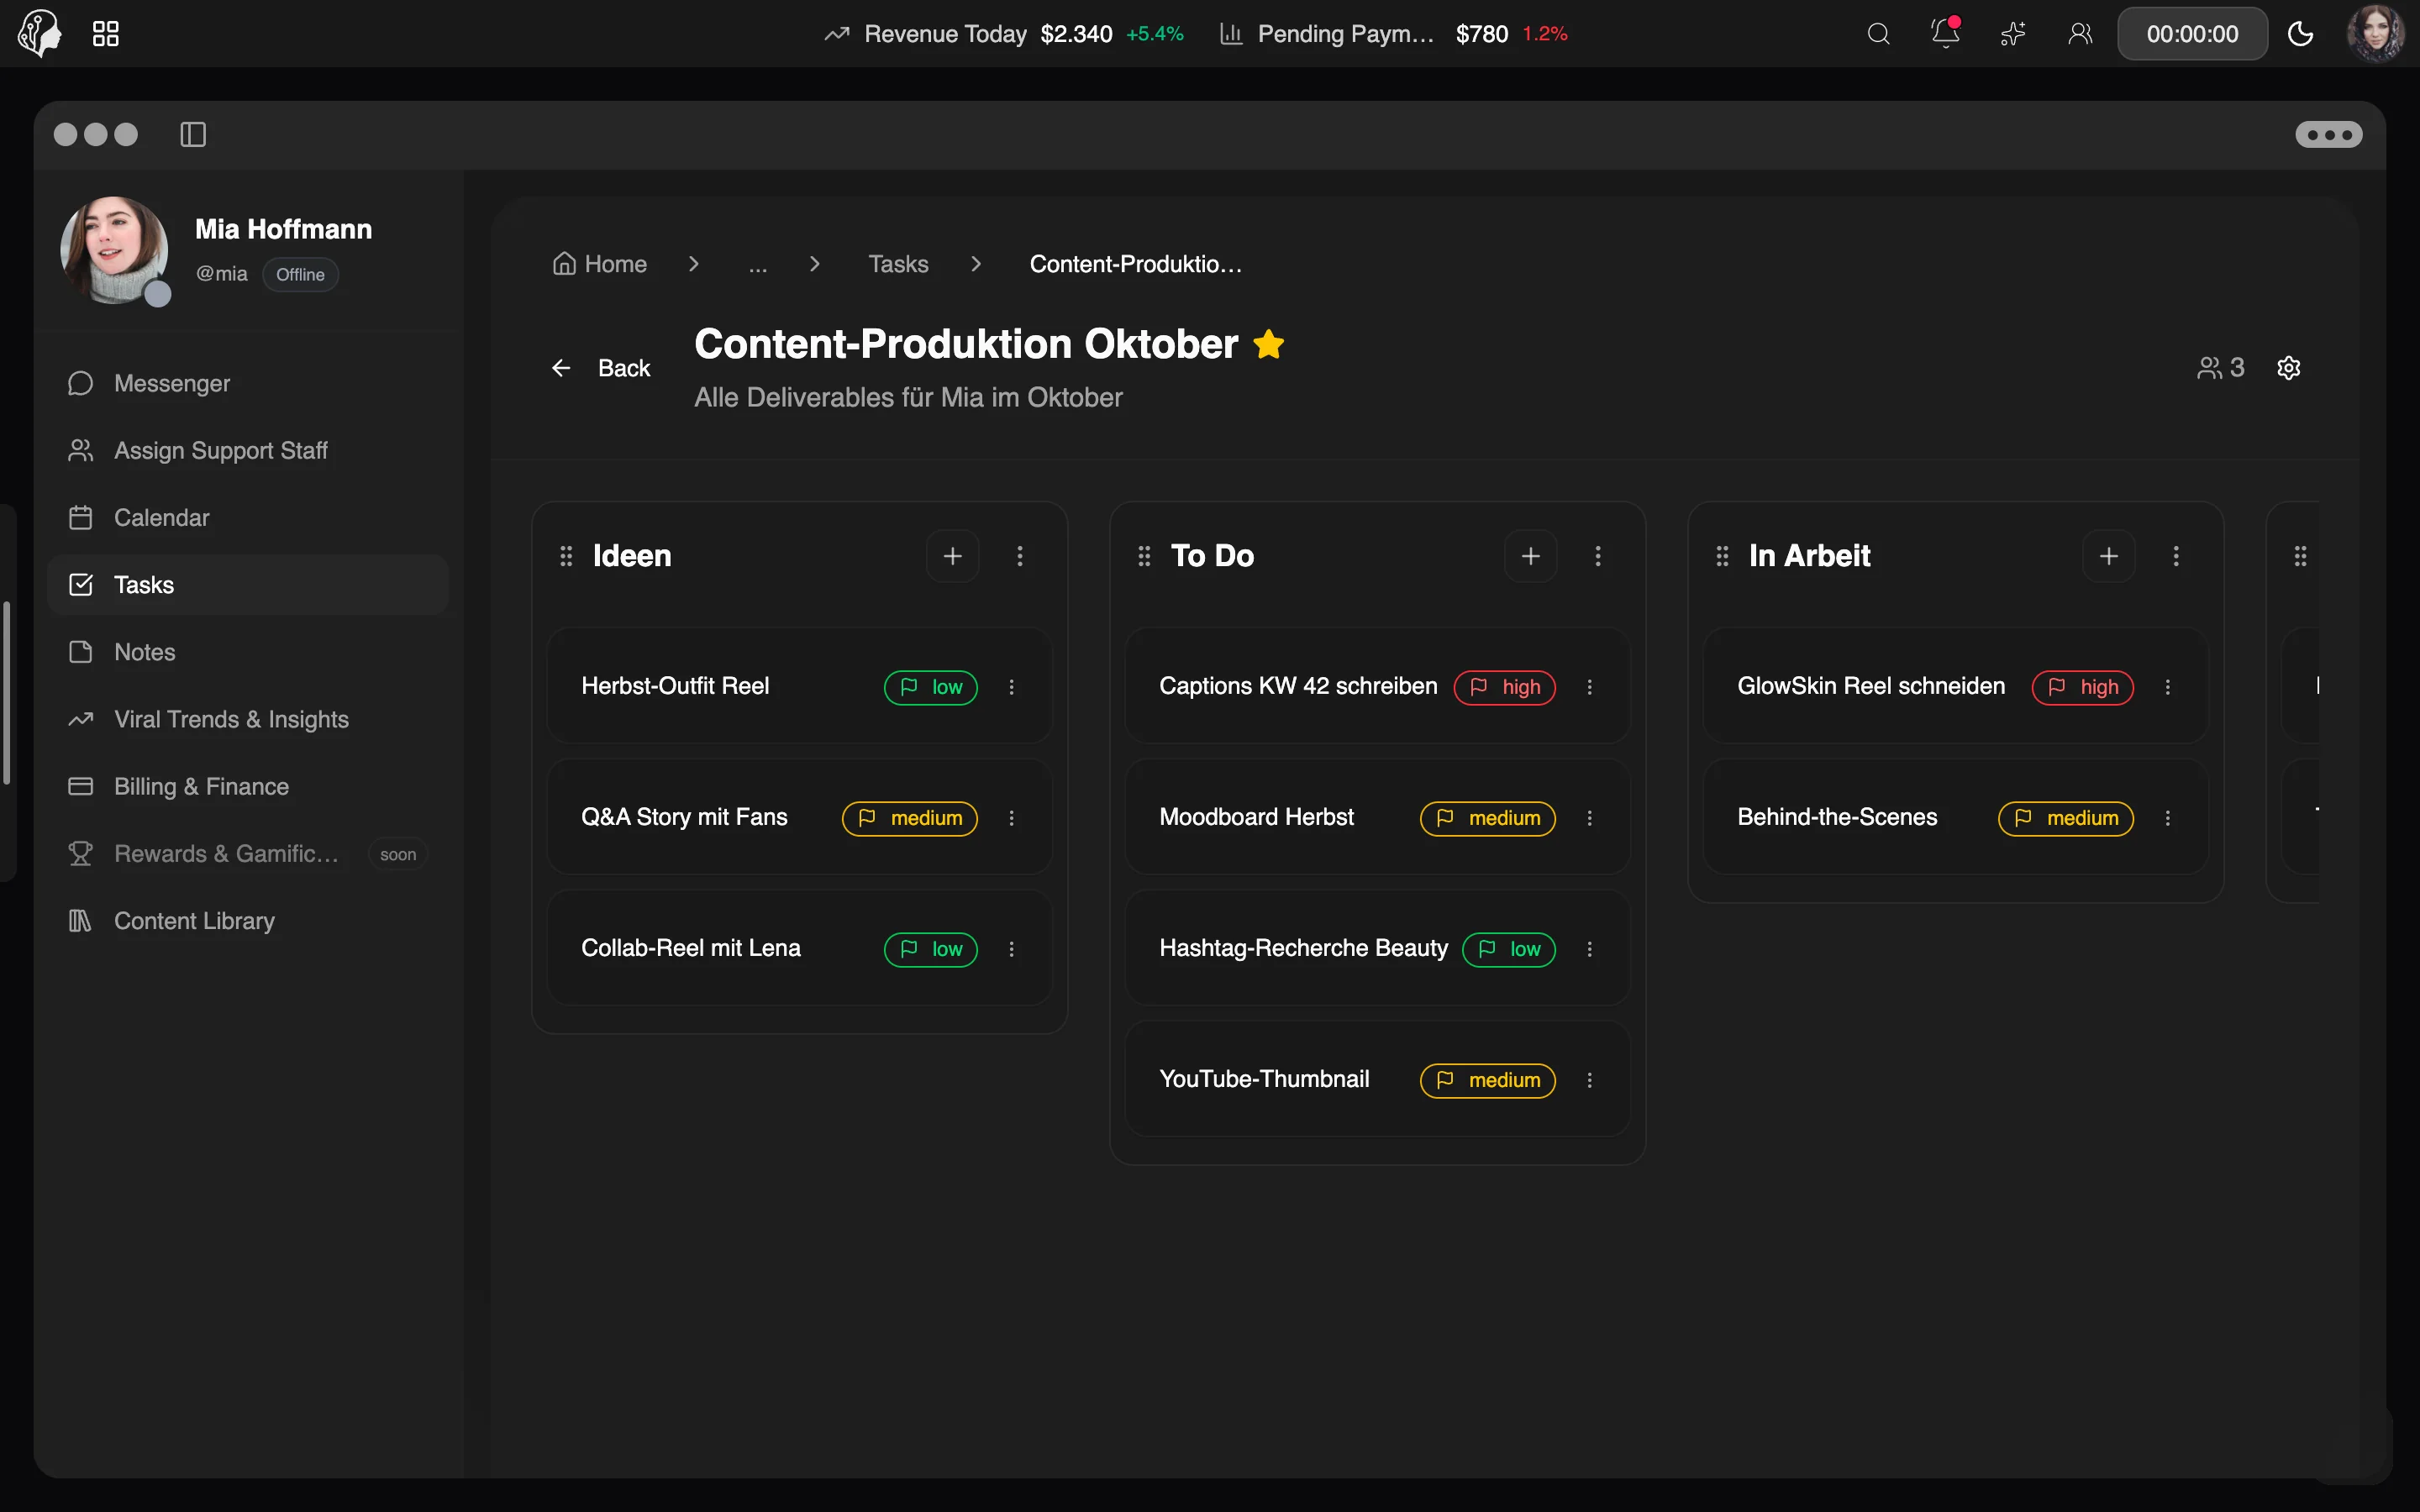Open Notes in the sidebar
This screenshot has height=1512, width=2420.
pyautogui.click(x=248, y=652)
